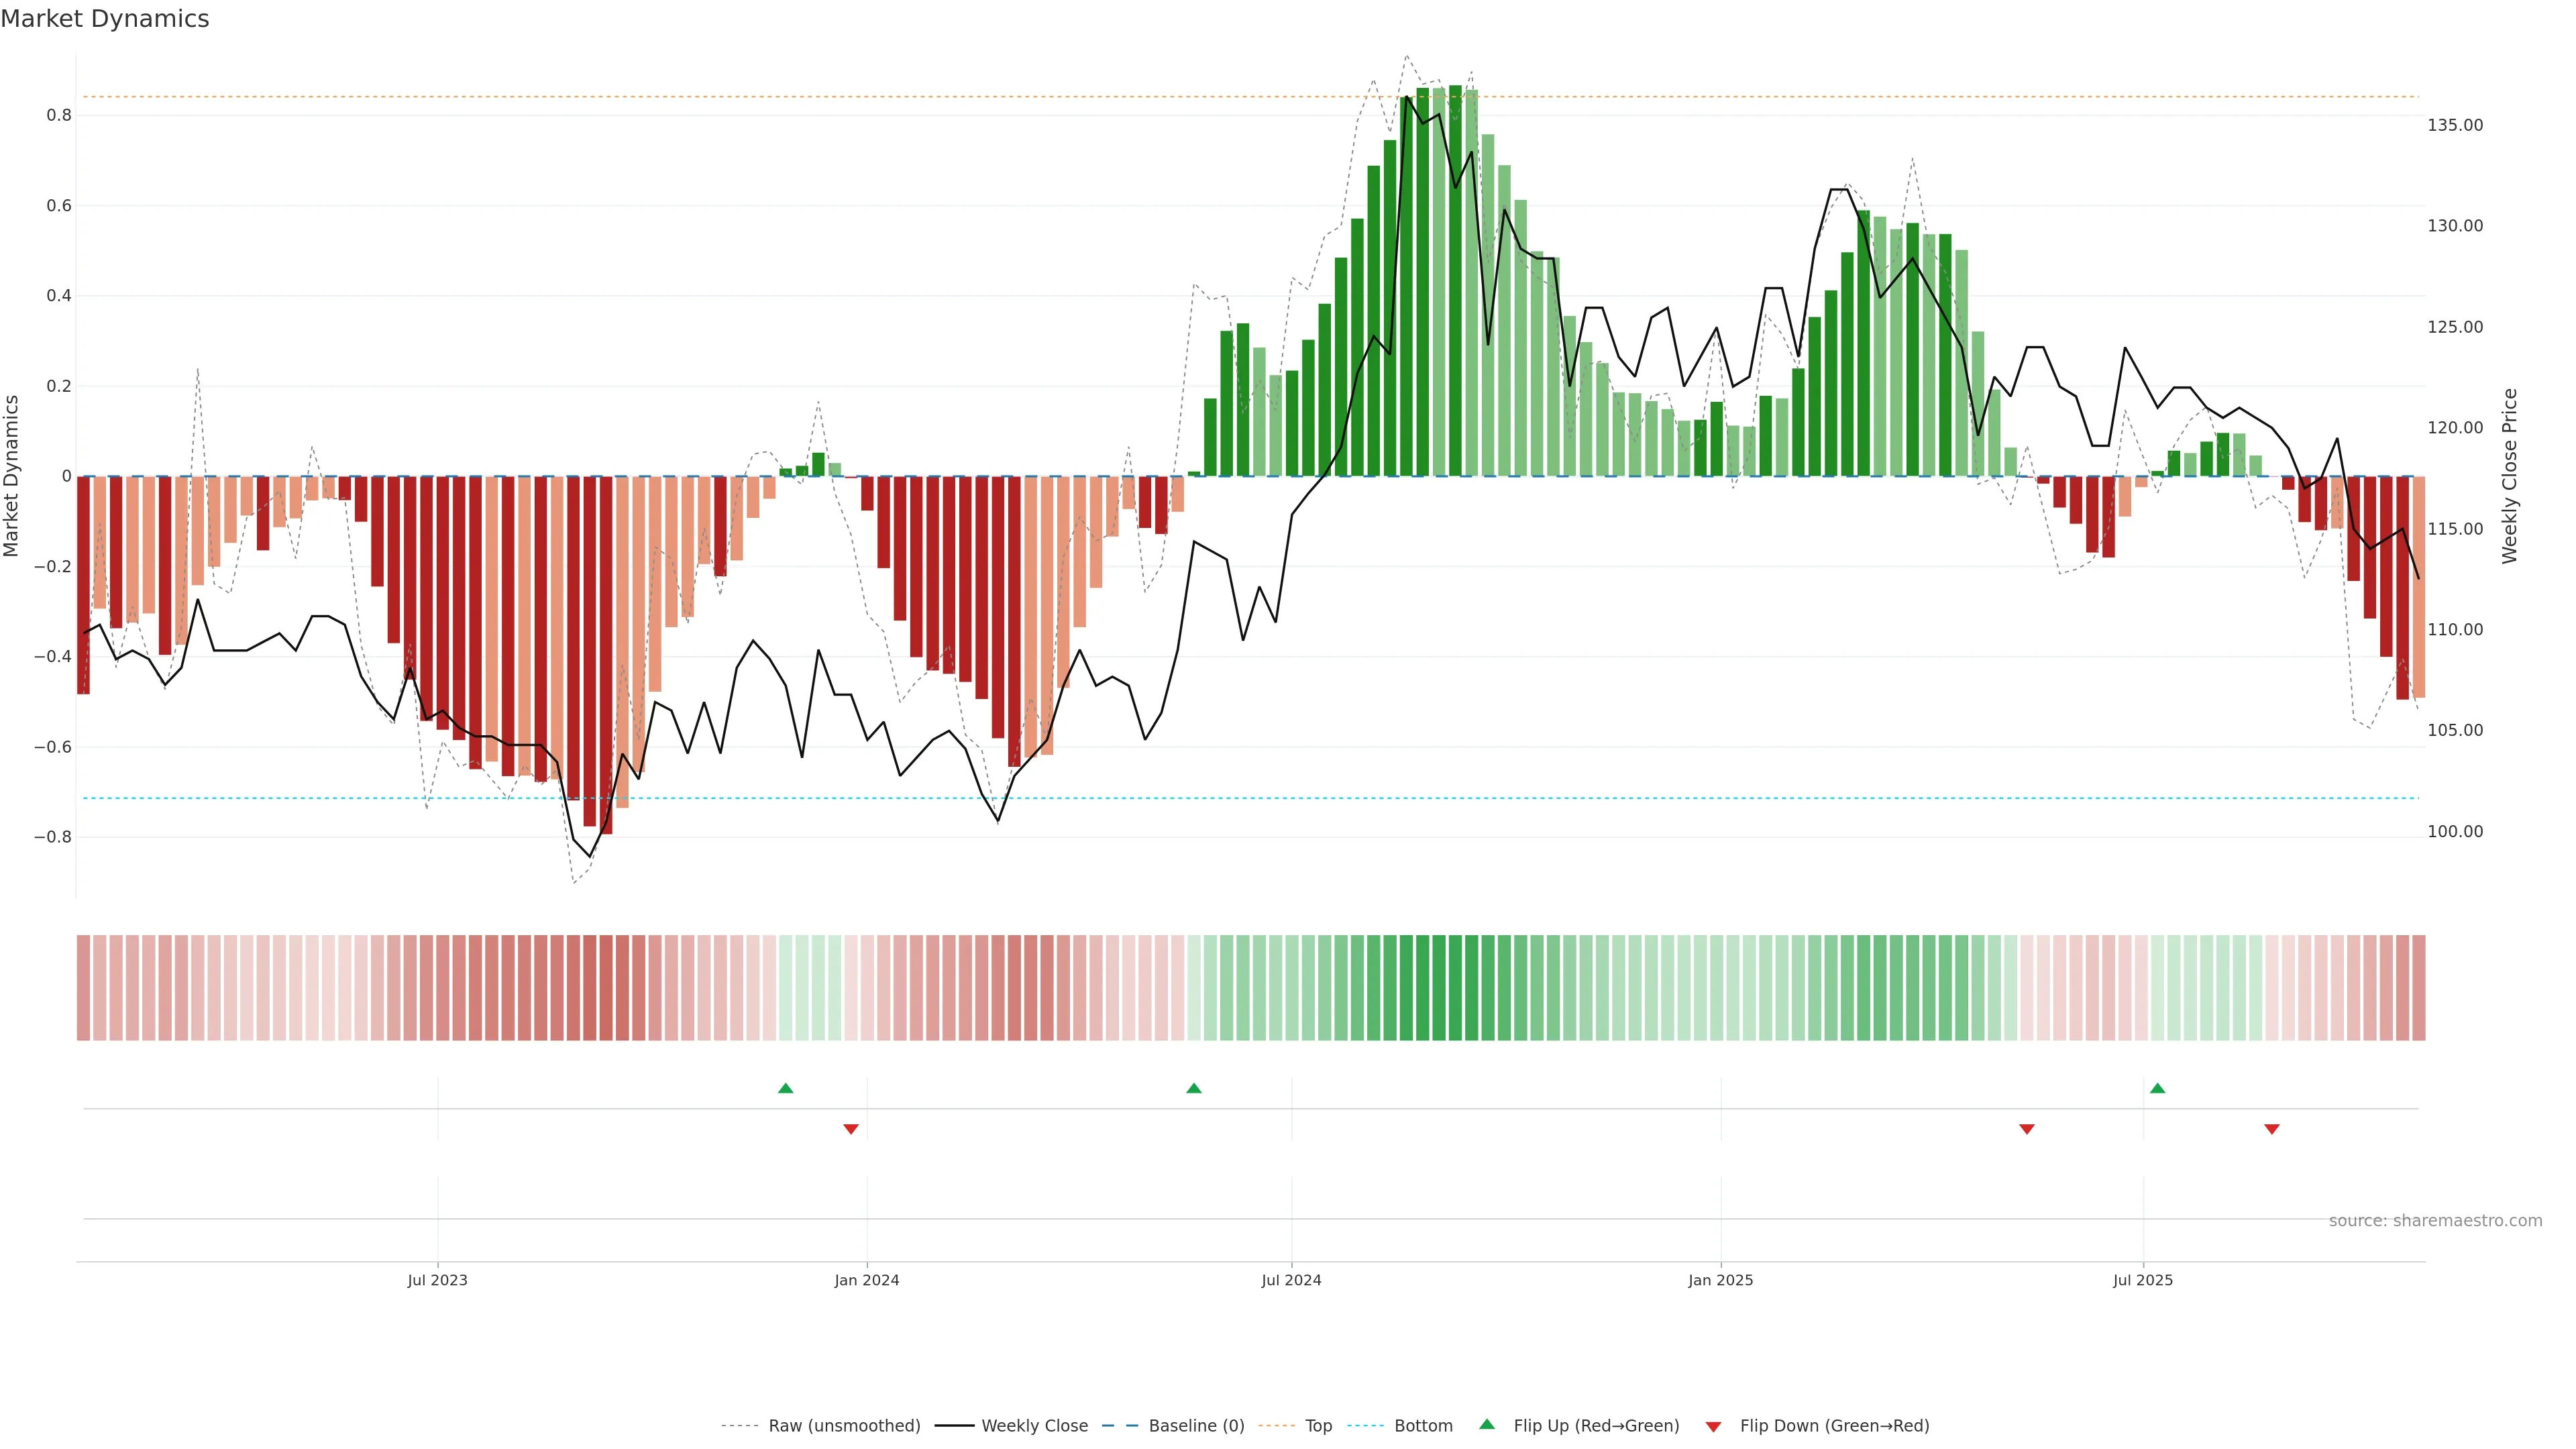Click the last red flip-down marker after Jul 2025

click(x=2271, y=1129)
